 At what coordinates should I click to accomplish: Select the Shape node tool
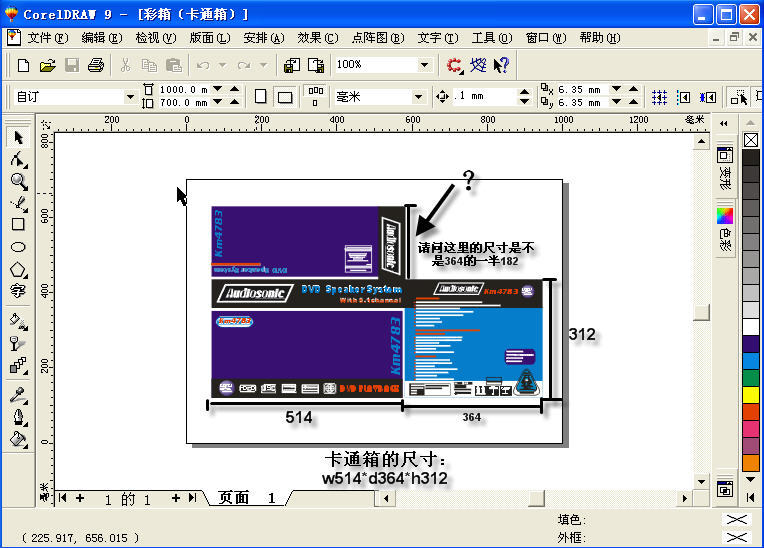point(18,159)
